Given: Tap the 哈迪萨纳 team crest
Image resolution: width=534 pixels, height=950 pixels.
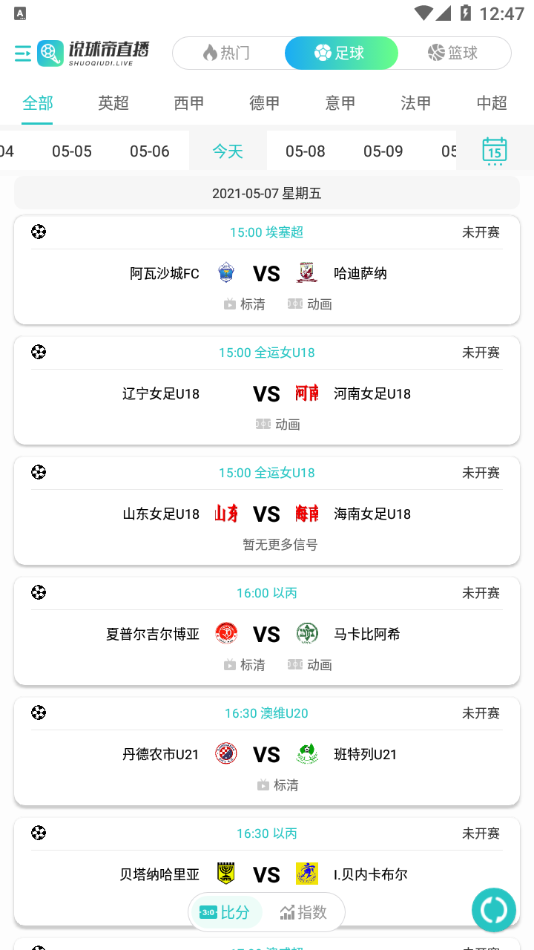Looking at the screenshot, I should (x=307, y=273).
